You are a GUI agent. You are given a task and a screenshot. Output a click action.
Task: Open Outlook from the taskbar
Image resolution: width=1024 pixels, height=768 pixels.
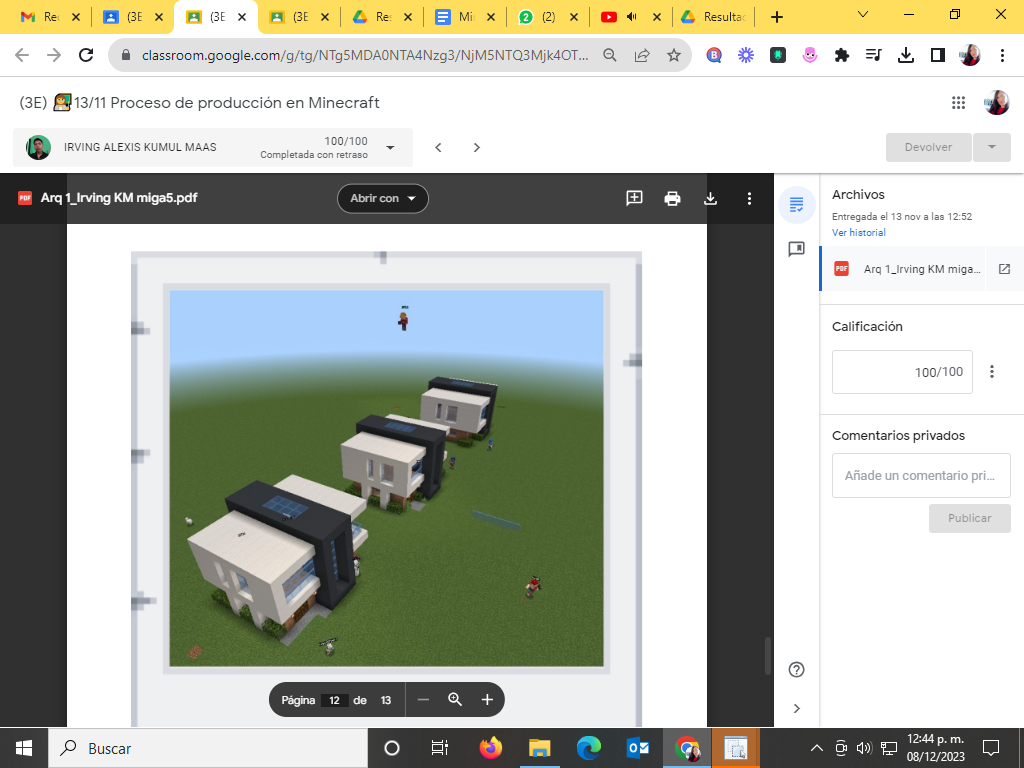(x=637, y=748)
